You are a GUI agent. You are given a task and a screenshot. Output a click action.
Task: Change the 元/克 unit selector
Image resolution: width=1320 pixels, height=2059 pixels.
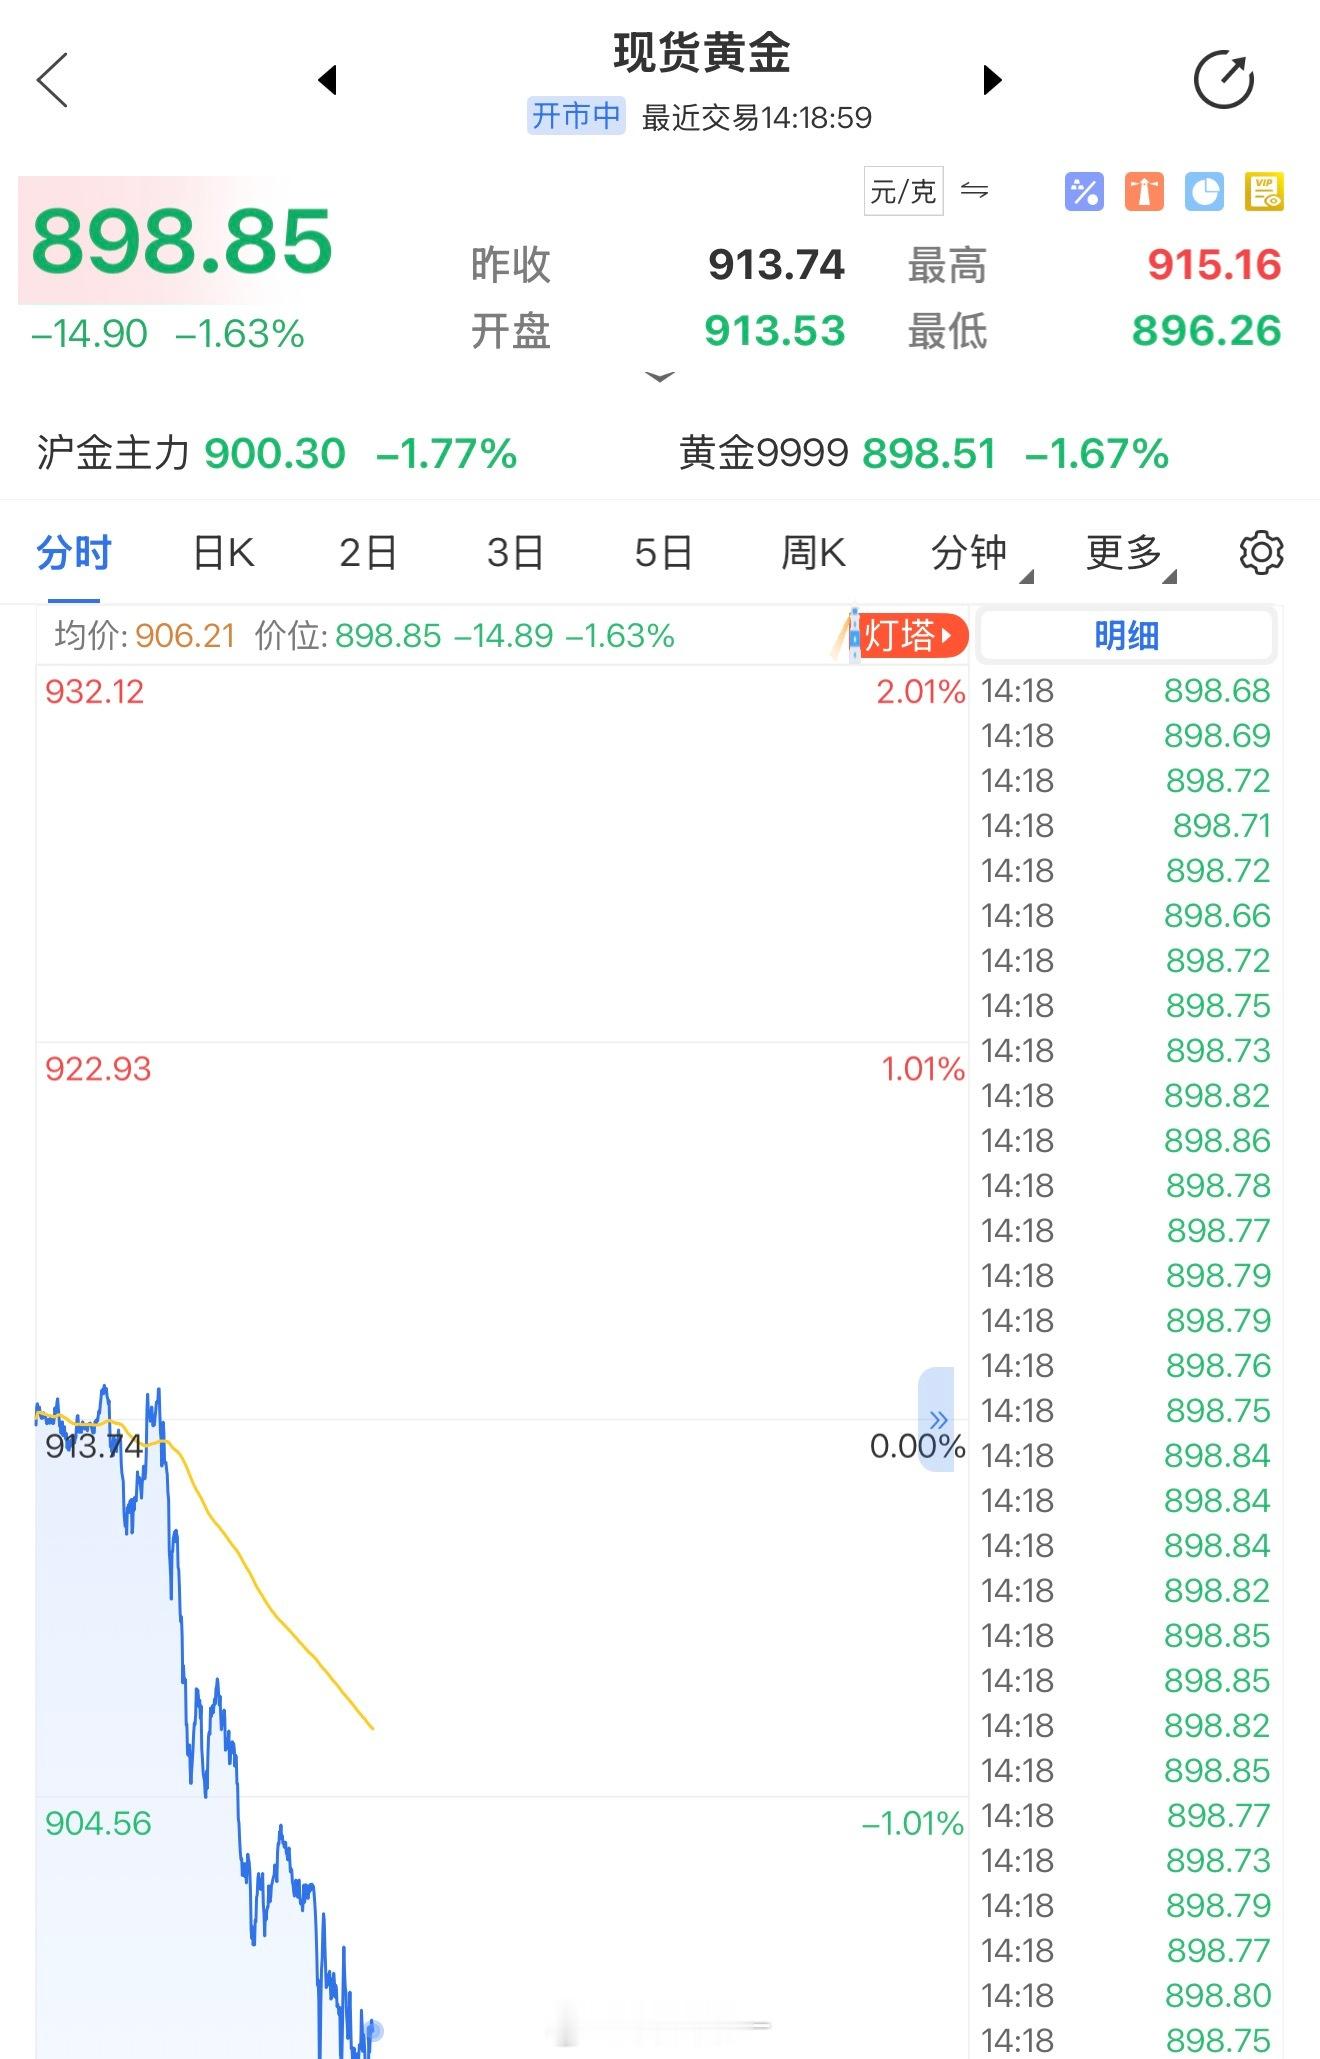903,191
